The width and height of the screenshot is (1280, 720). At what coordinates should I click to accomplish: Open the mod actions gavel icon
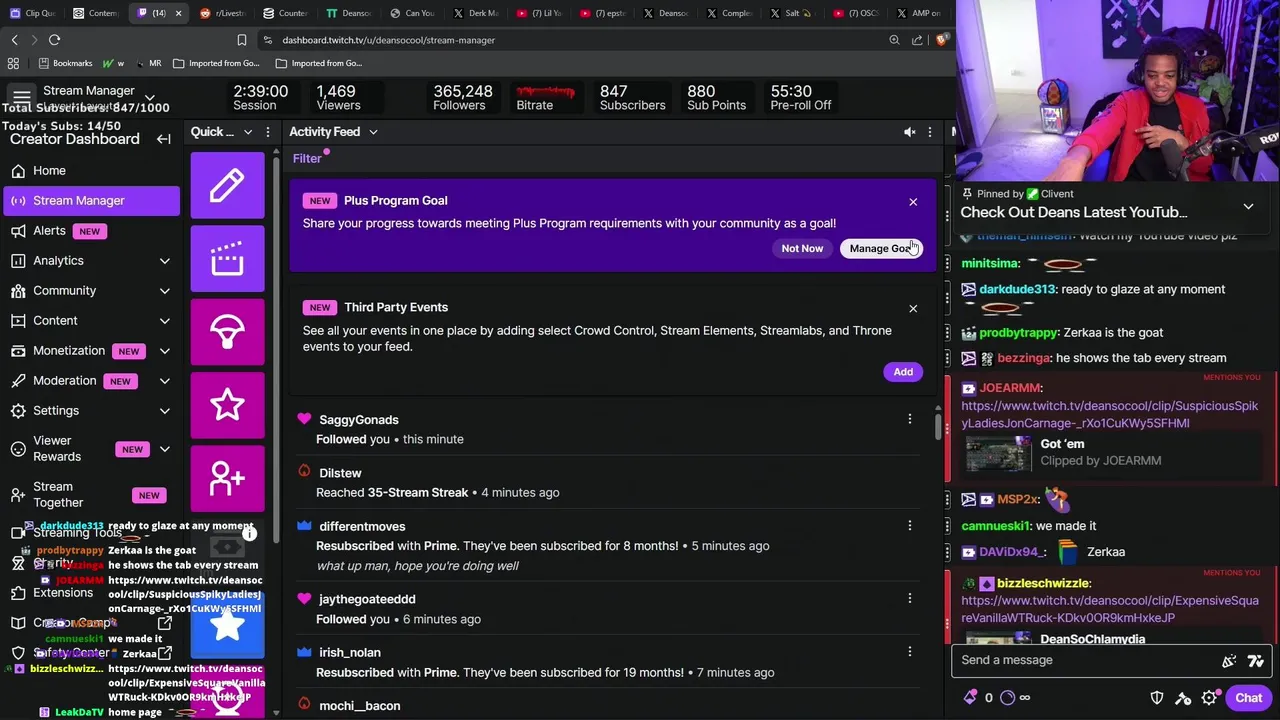(x=1183, y=698)
